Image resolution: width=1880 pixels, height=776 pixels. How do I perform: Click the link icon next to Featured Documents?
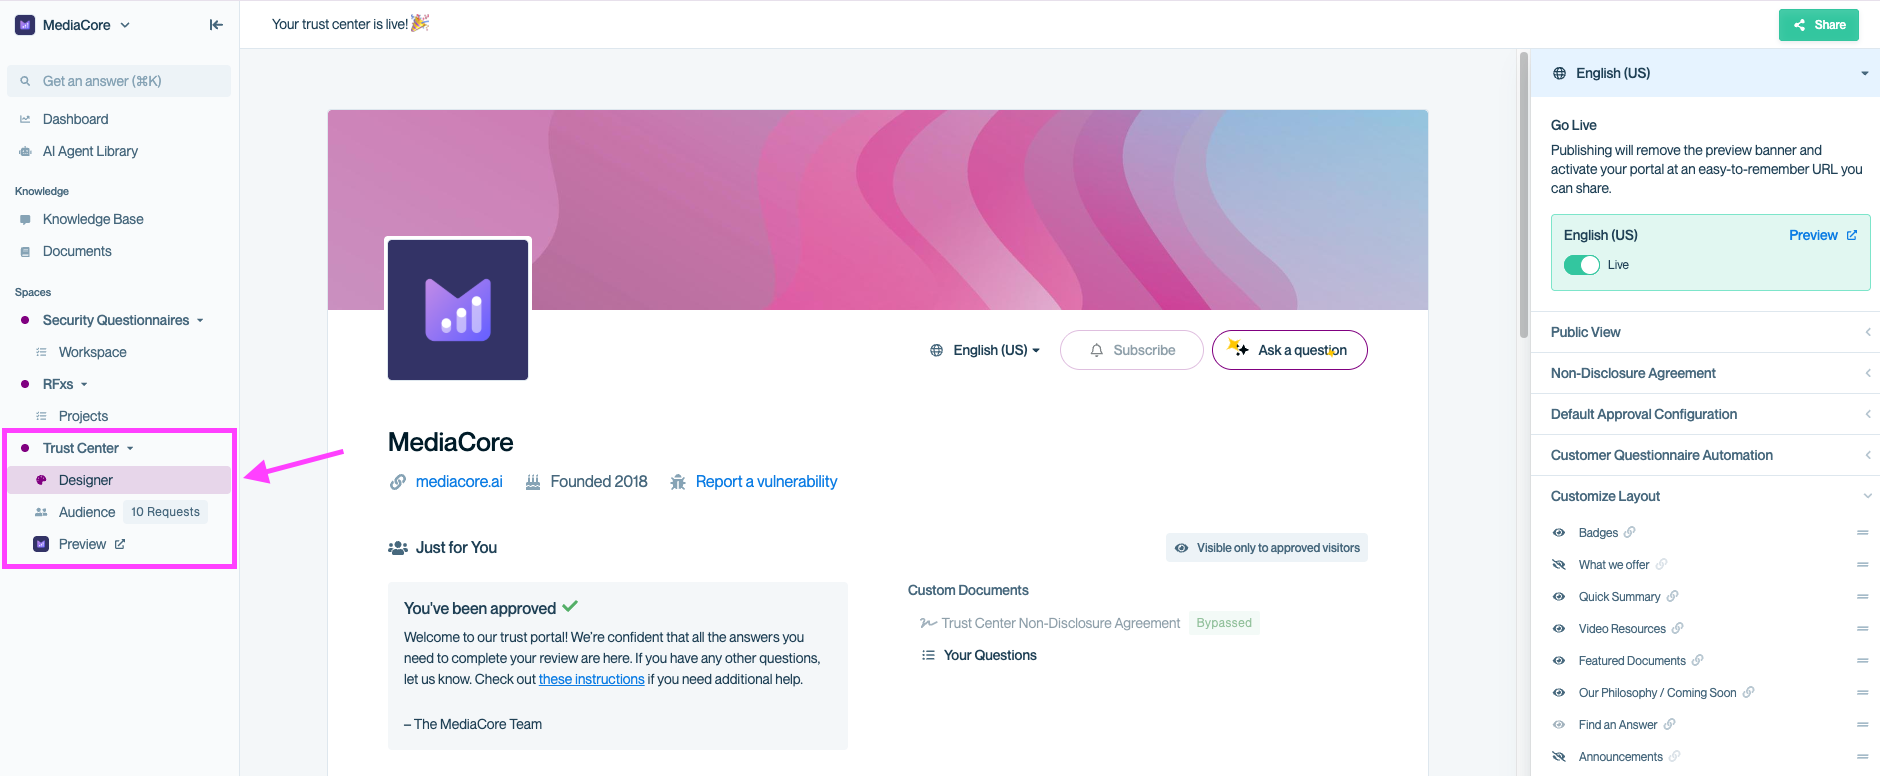(x=1698, y=660)
